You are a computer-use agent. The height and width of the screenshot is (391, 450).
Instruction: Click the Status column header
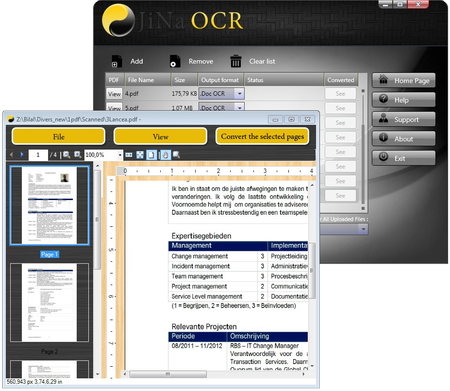(284, 80)
